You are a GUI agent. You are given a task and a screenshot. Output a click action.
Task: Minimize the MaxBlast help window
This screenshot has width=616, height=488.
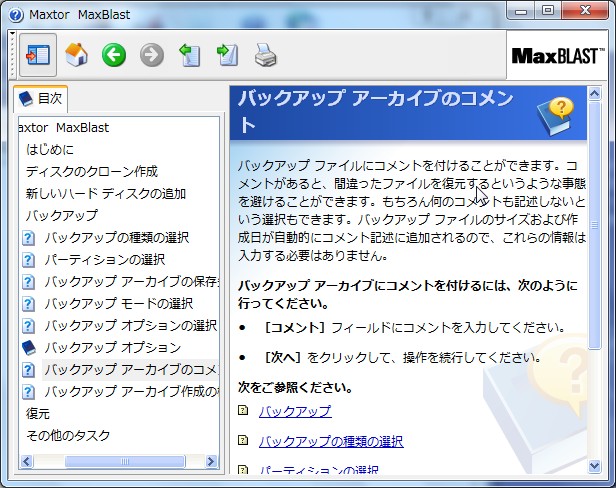[521, 11]
